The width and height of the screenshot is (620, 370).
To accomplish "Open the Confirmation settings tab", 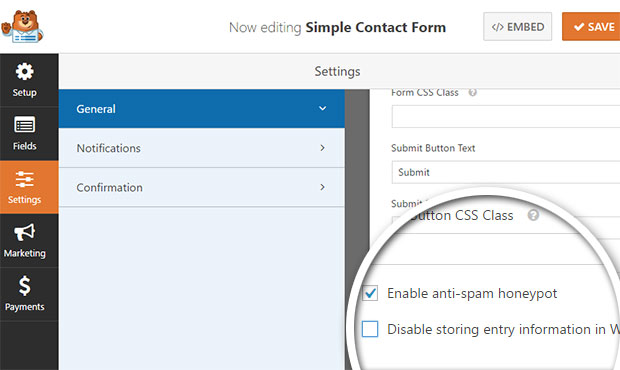I will tap(202, 187).
